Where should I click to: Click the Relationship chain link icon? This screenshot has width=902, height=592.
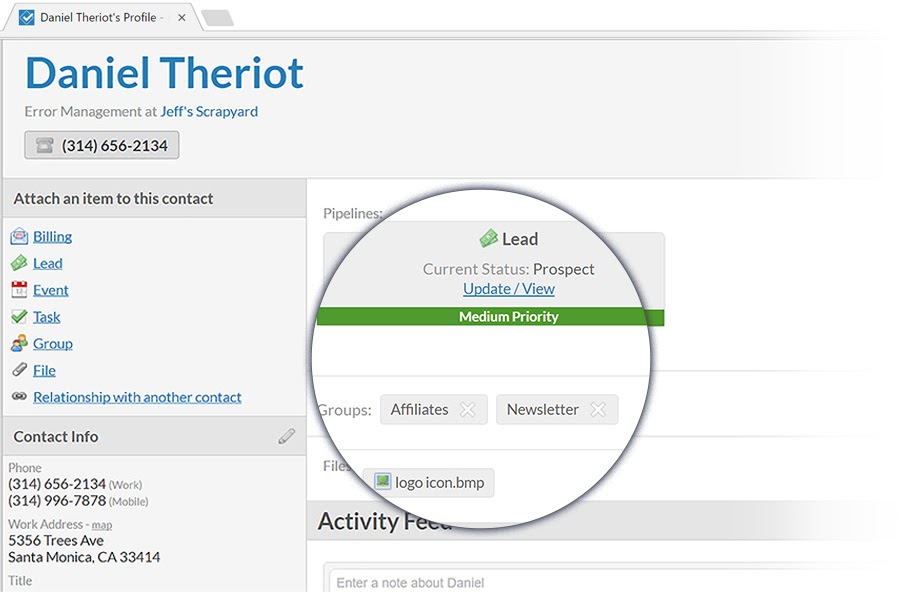click(x=19, y=397)
